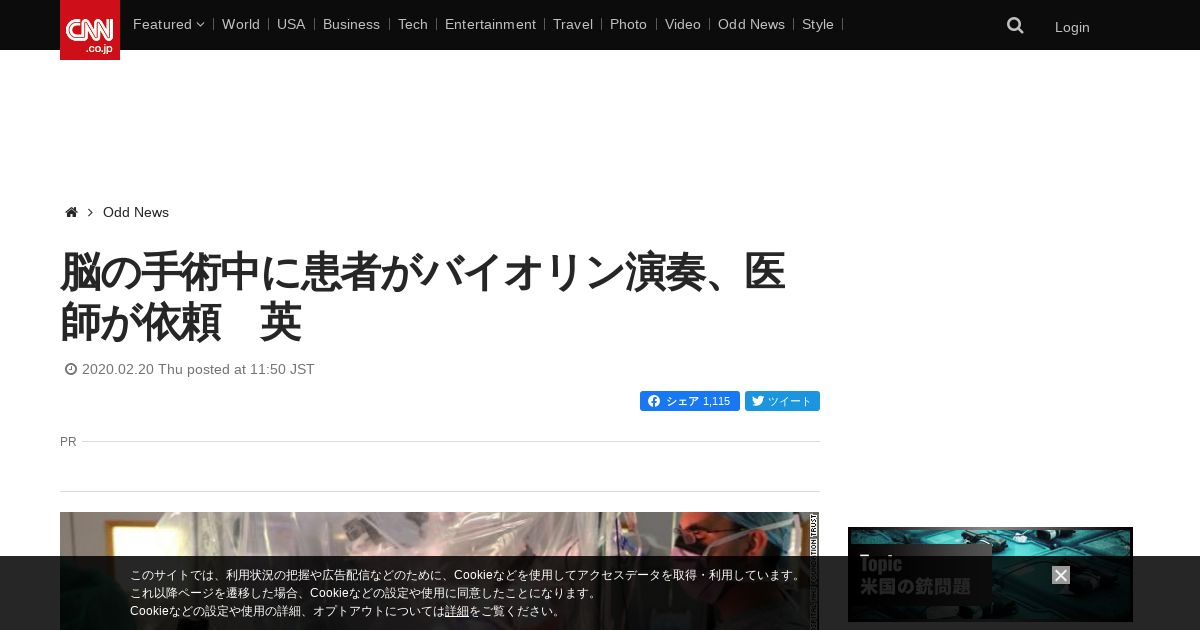Click the home icon in breadcrumb
Screen dimensions: 1200x630
pos(71,212)
